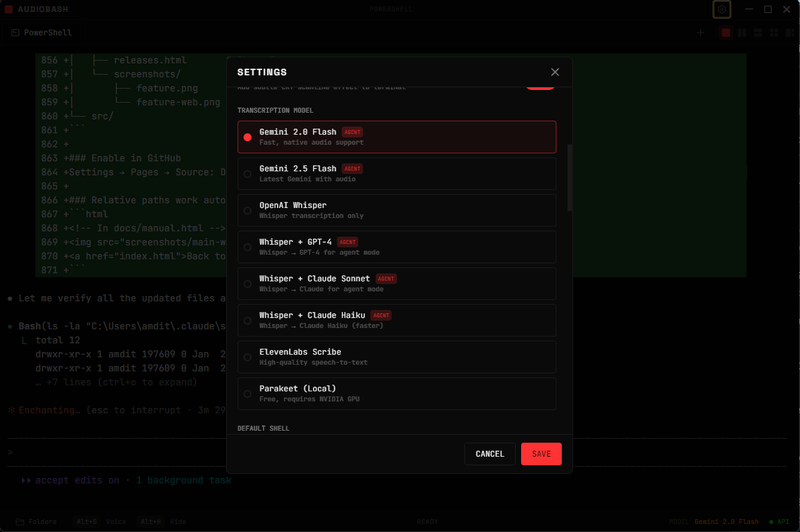The height and width of the screenshot is (532, 800).
Task: Click the AGENT badge on Whisper + GPT-4
Action: 347,242
